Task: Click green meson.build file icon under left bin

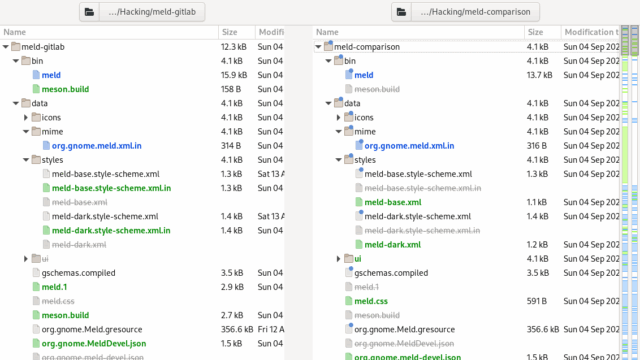Action: tap(36, 89)
